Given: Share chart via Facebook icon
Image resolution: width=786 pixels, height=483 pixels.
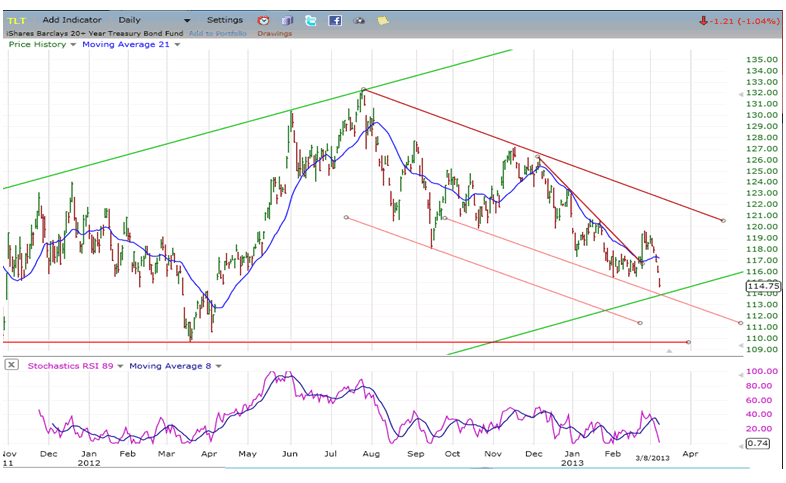Looking at the screenshot, I should pyautogui.click(x=335, y=20).
